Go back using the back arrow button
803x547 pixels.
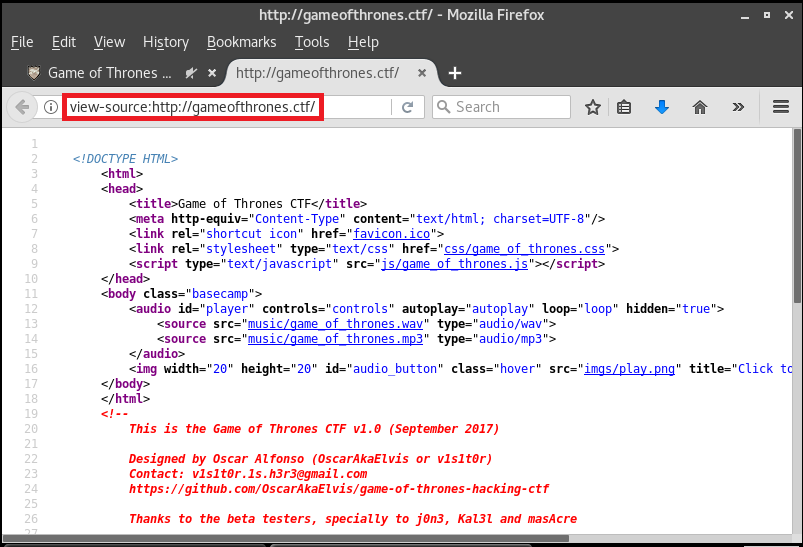point(22,107)
